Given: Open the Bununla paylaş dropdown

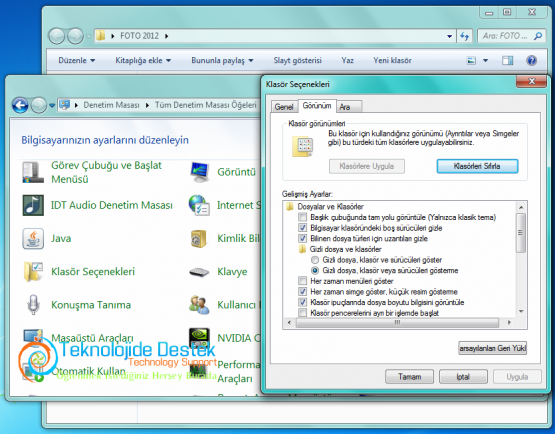Looking at the screenshot, I should [x=222, y=61].
